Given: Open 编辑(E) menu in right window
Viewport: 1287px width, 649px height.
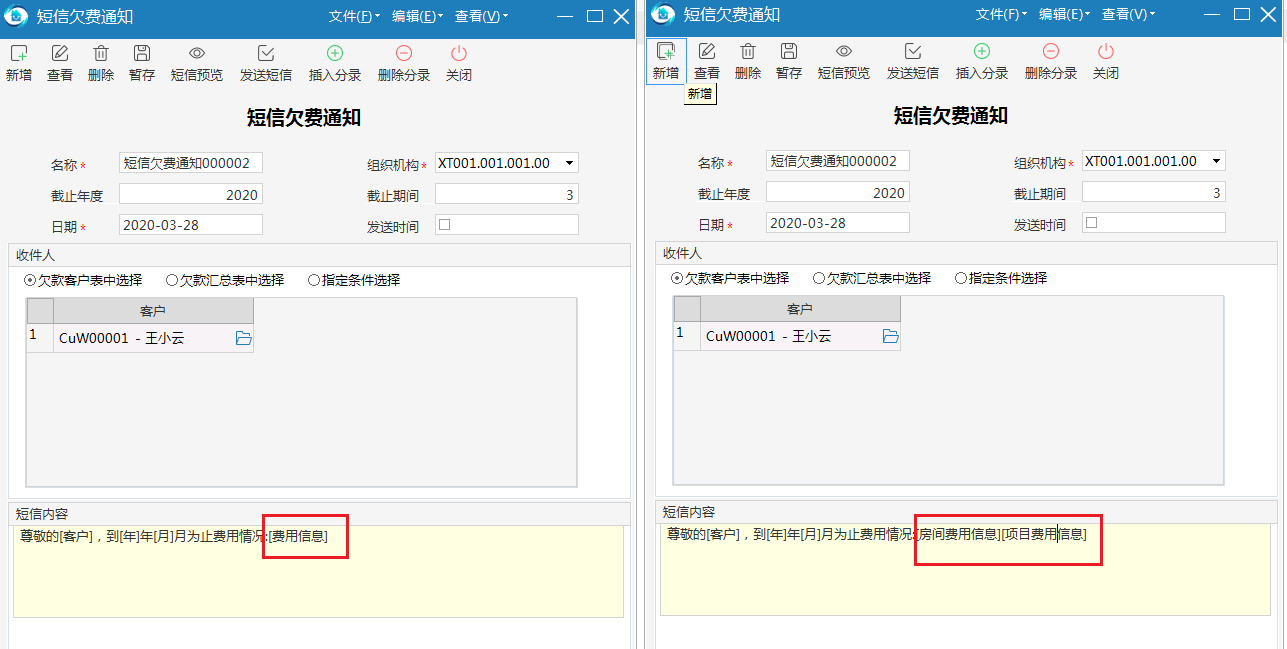Looking at the screenshot, I should pos(1065,14).
